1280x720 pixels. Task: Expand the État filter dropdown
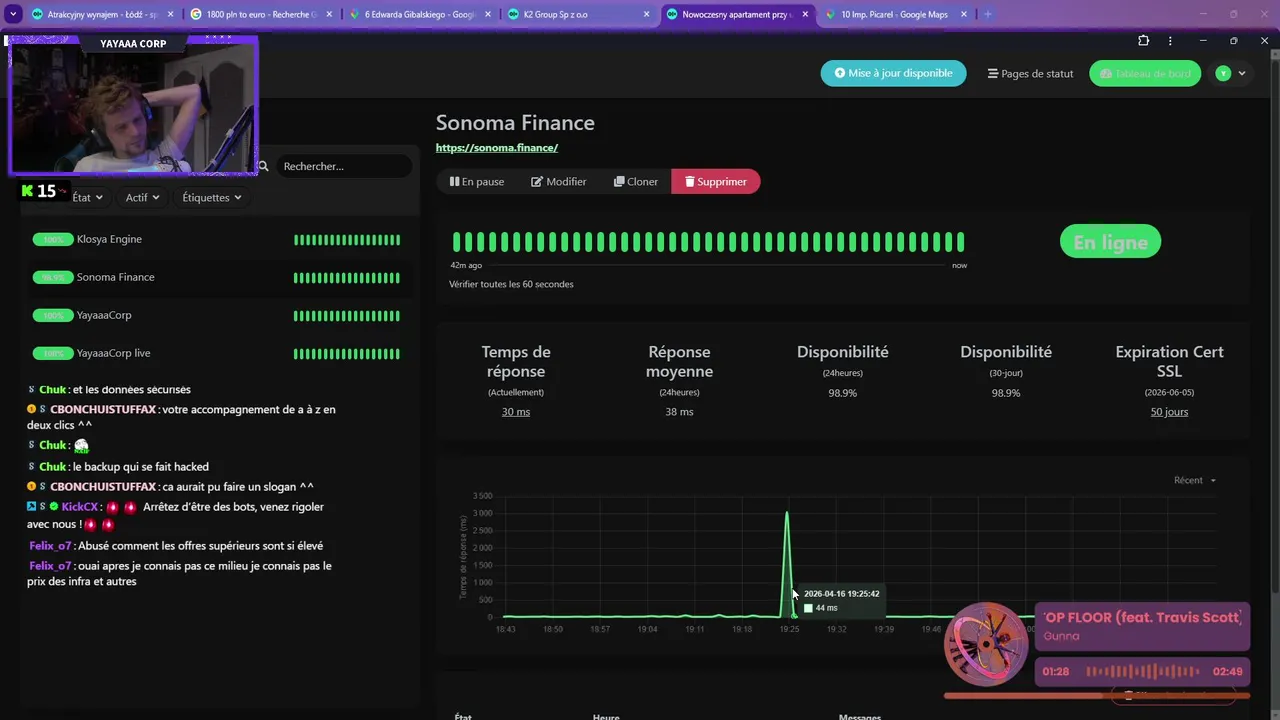pyautogui.click(x=87, y=198)
